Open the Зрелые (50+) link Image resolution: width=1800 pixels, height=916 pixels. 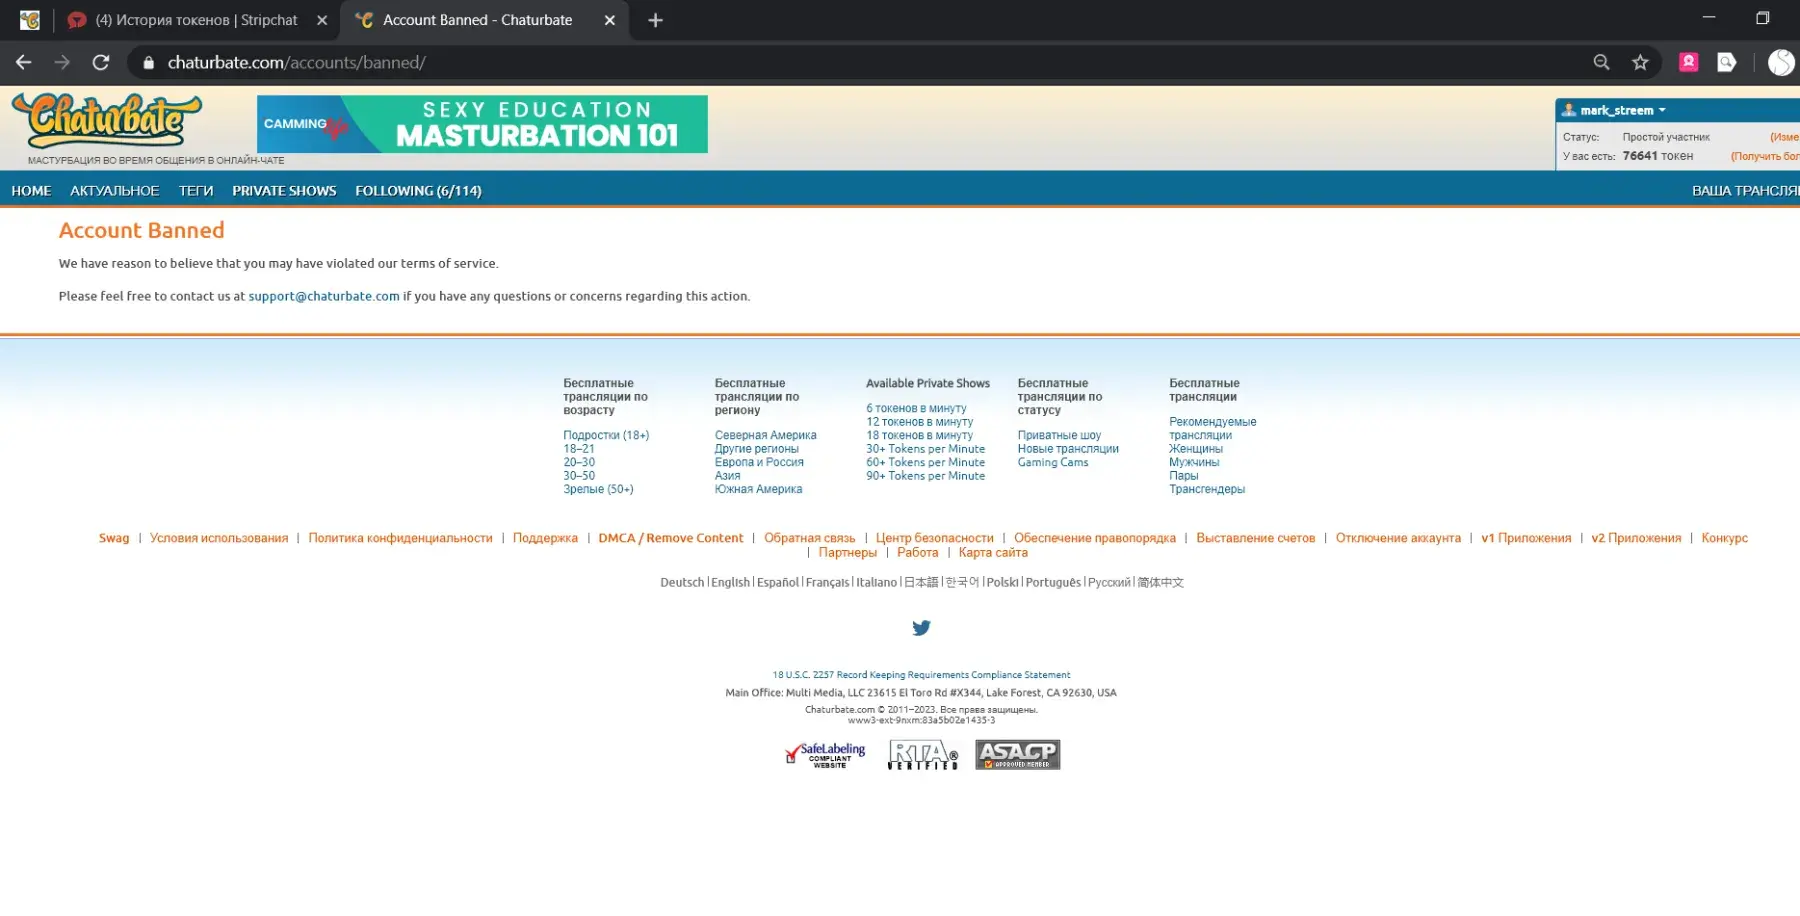point(598,489)
